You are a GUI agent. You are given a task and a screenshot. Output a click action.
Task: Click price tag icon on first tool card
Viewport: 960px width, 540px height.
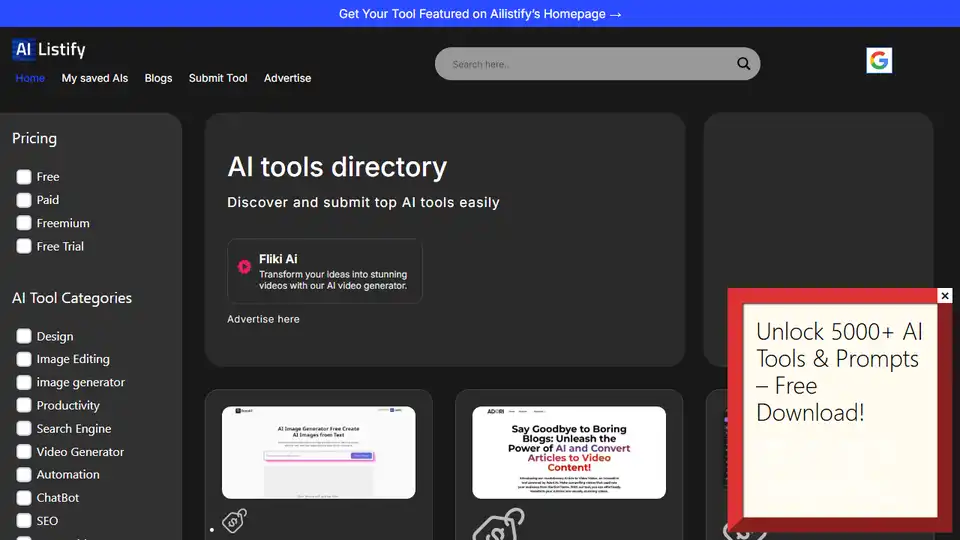pos(234,521)
